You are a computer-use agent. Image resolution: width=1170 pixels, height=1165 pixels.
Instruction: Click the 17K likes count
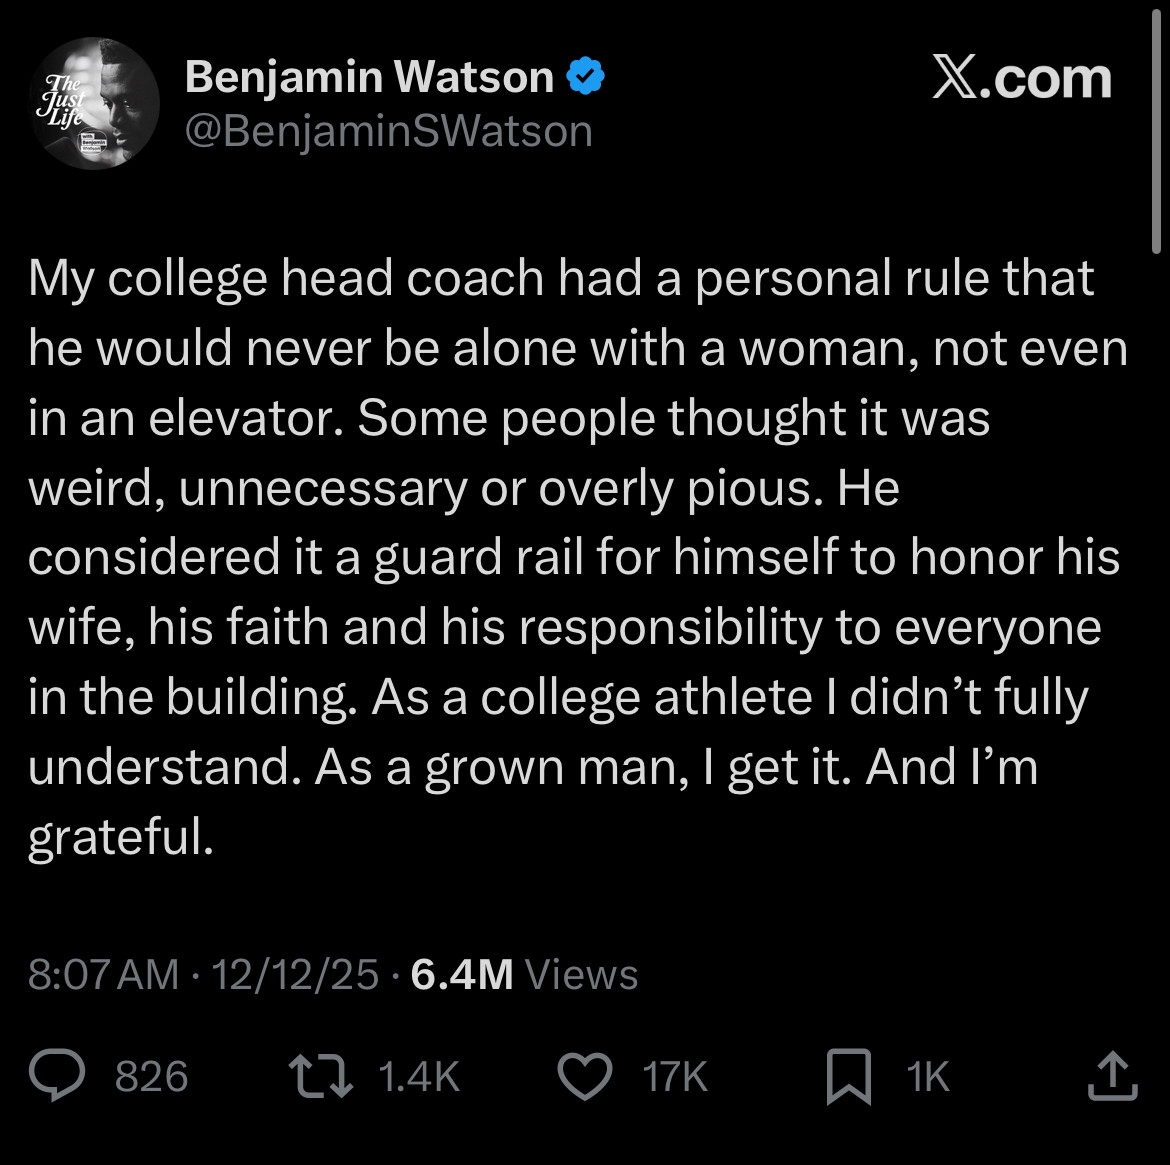[675, 1077]
